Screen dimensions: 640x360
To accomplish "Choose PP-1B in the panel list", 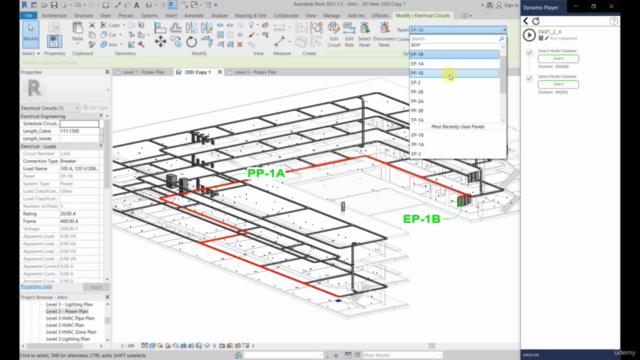I will (454, 73).
